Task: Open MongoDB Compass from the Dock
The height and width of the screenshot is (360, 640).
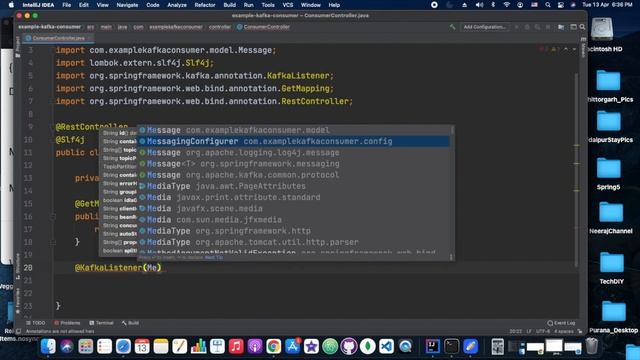Action: [368, 347]
